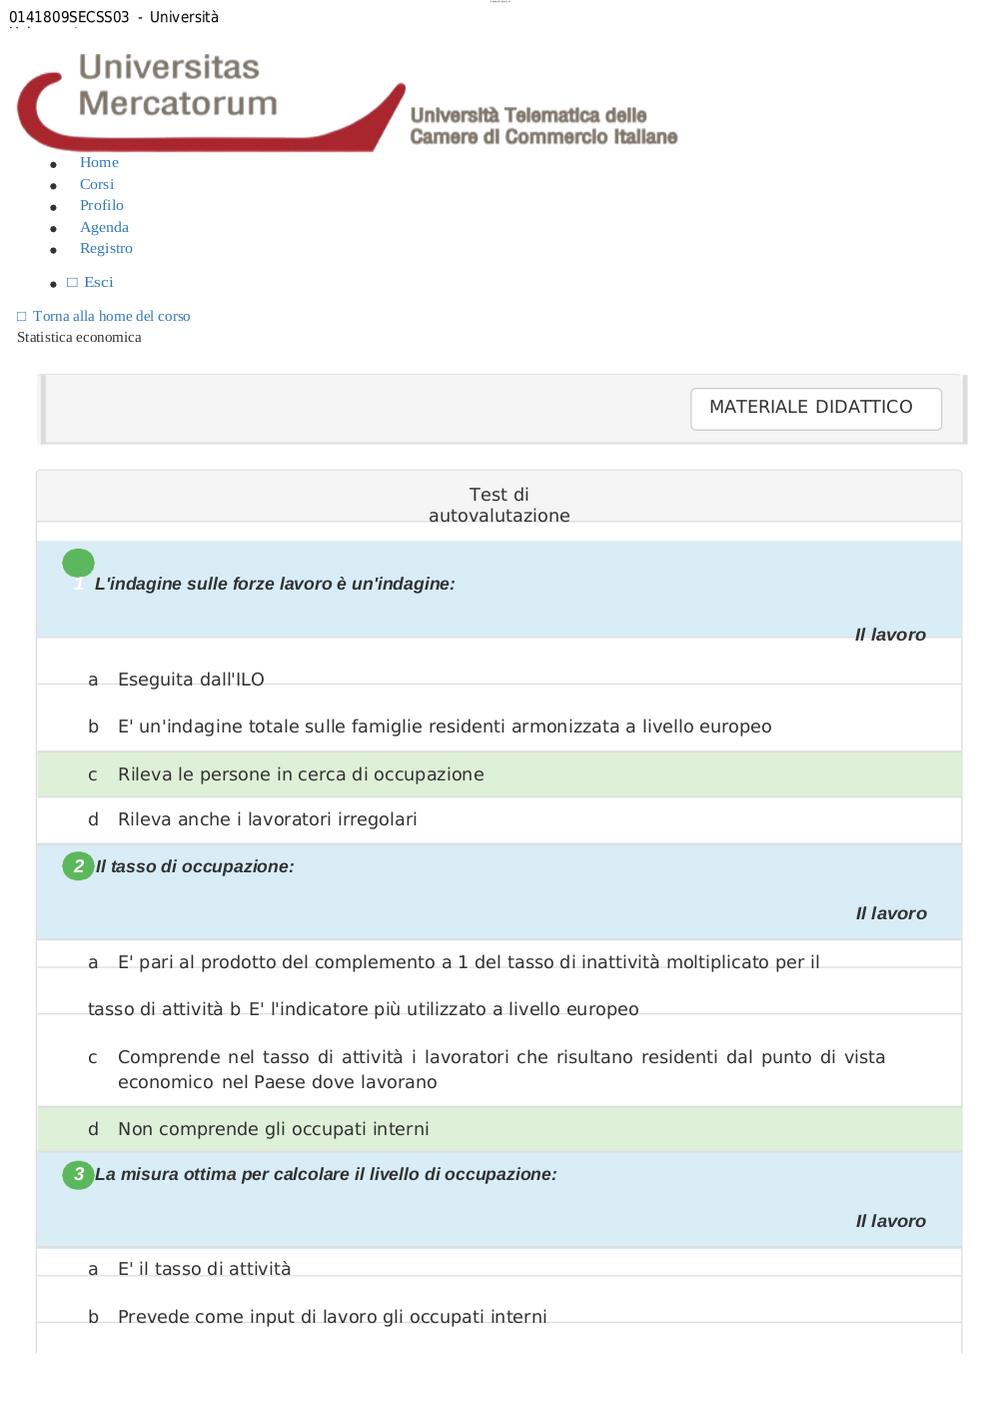Open the Registro link
Screen dimensions: 1000x1414
click(x=106, y=248)
